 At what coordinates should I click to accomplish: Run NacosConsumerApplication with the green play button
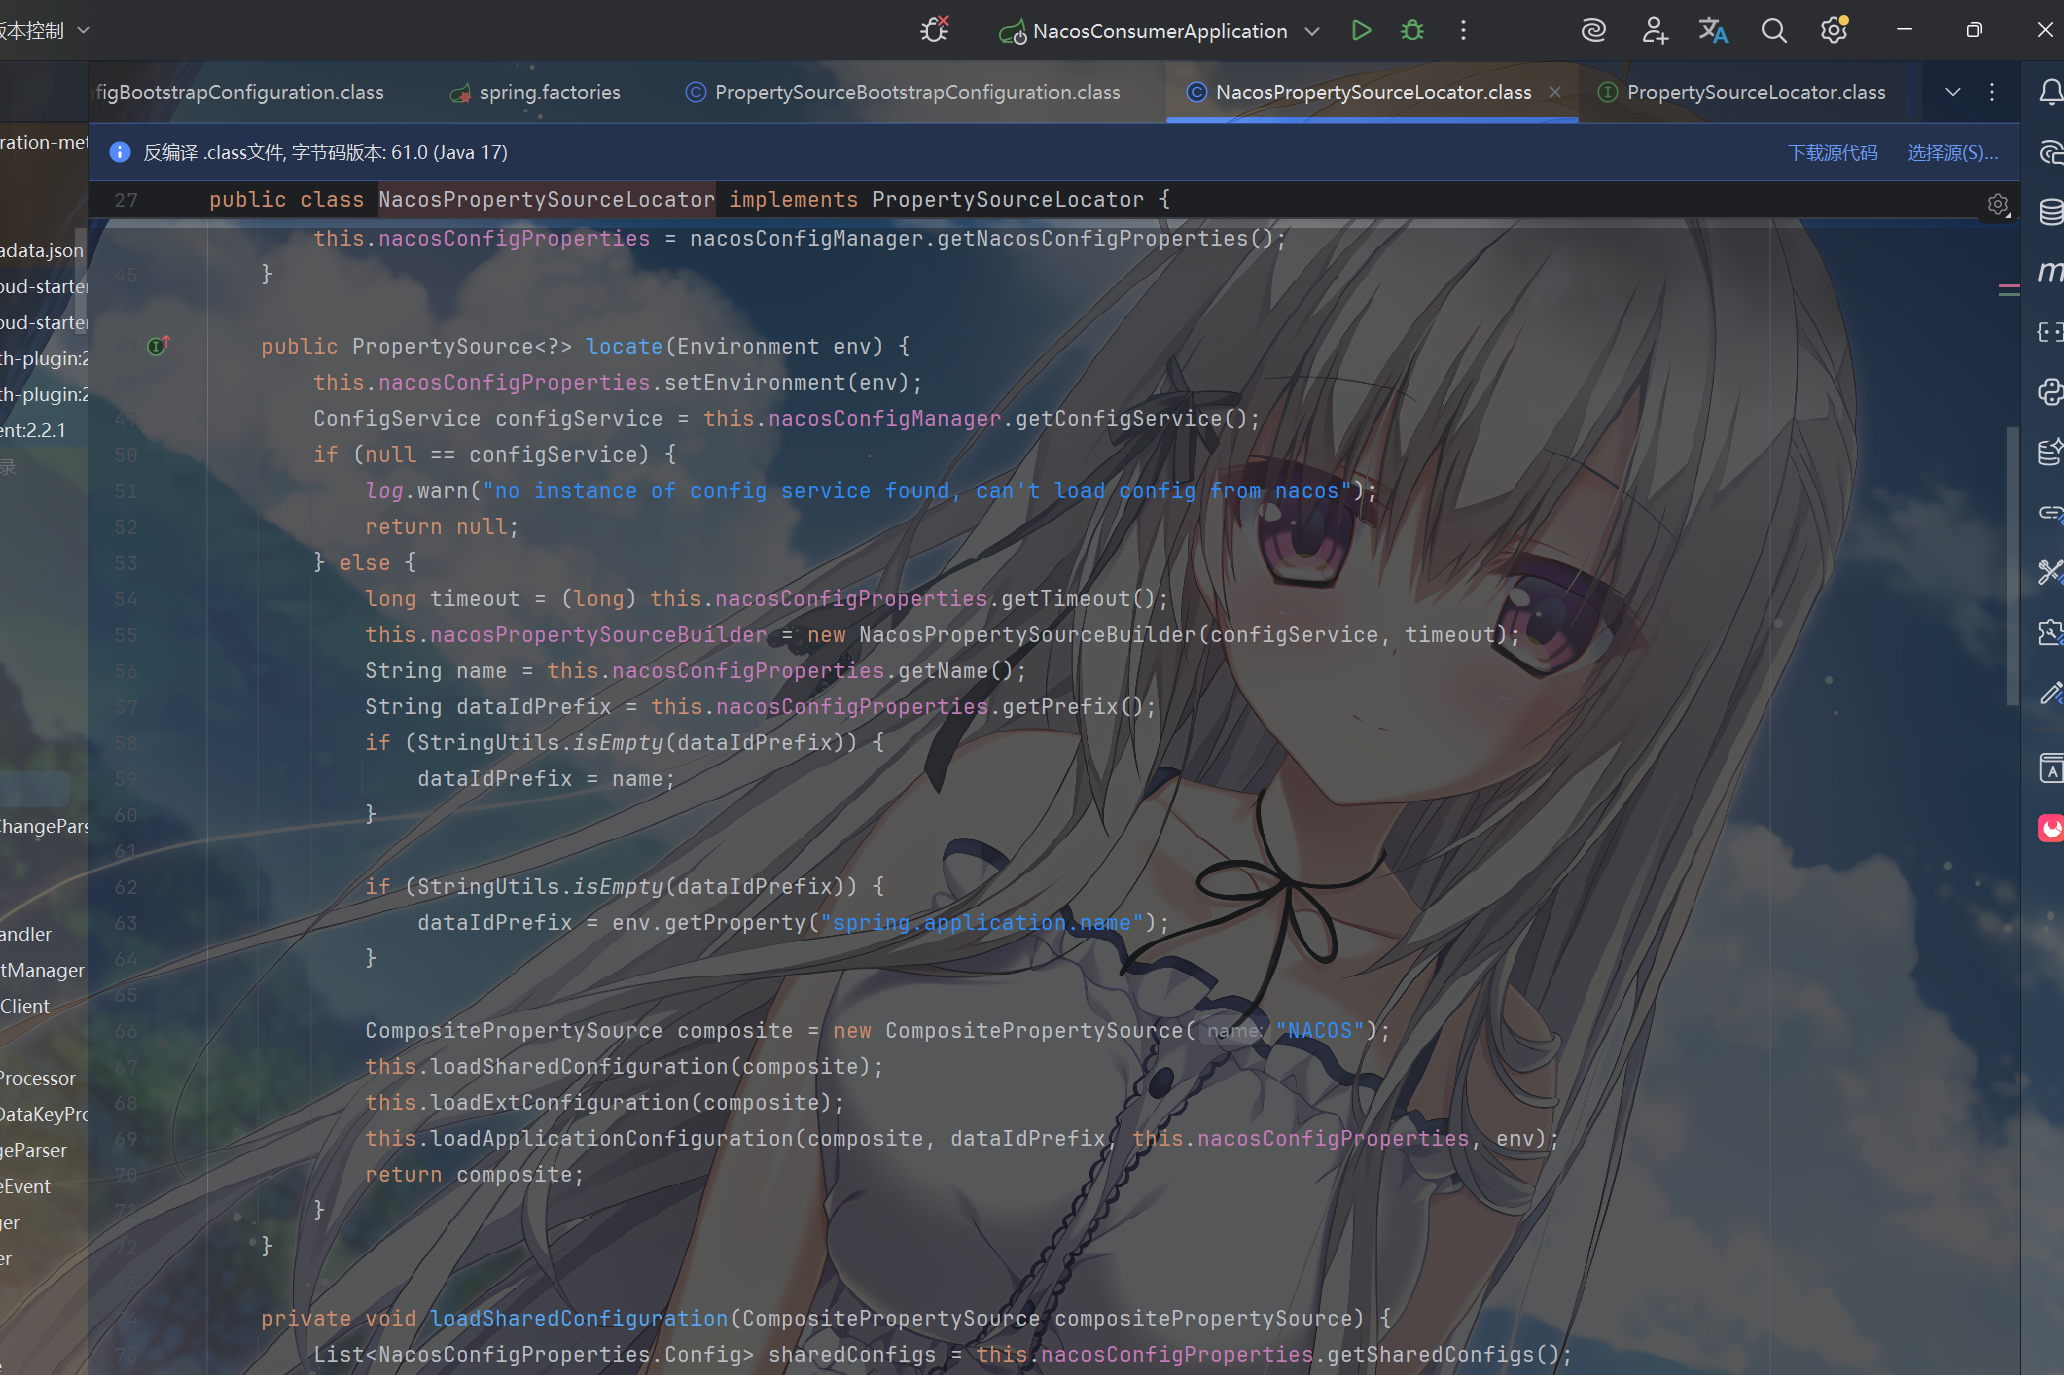[1361, 30]
